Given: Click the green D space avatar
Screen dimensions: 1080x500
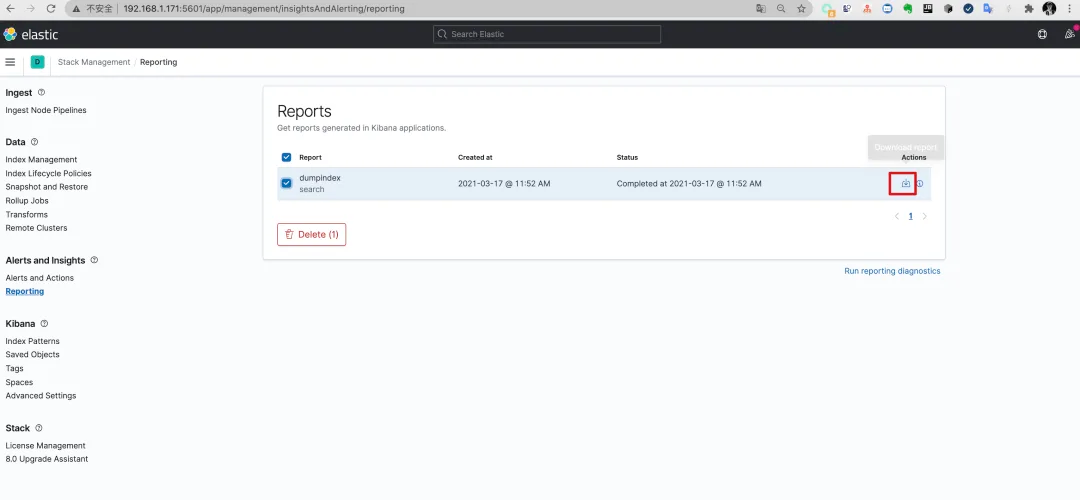Looking at the screenshot, I should pyautogui.click(x=37, y=62).
